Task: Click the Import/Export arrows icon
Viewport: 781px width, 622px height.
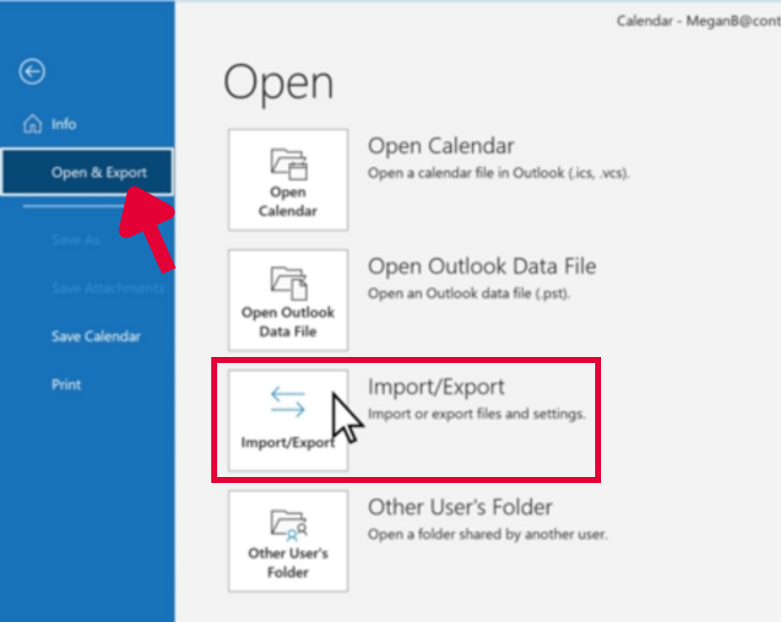Action: pos(288,401)
